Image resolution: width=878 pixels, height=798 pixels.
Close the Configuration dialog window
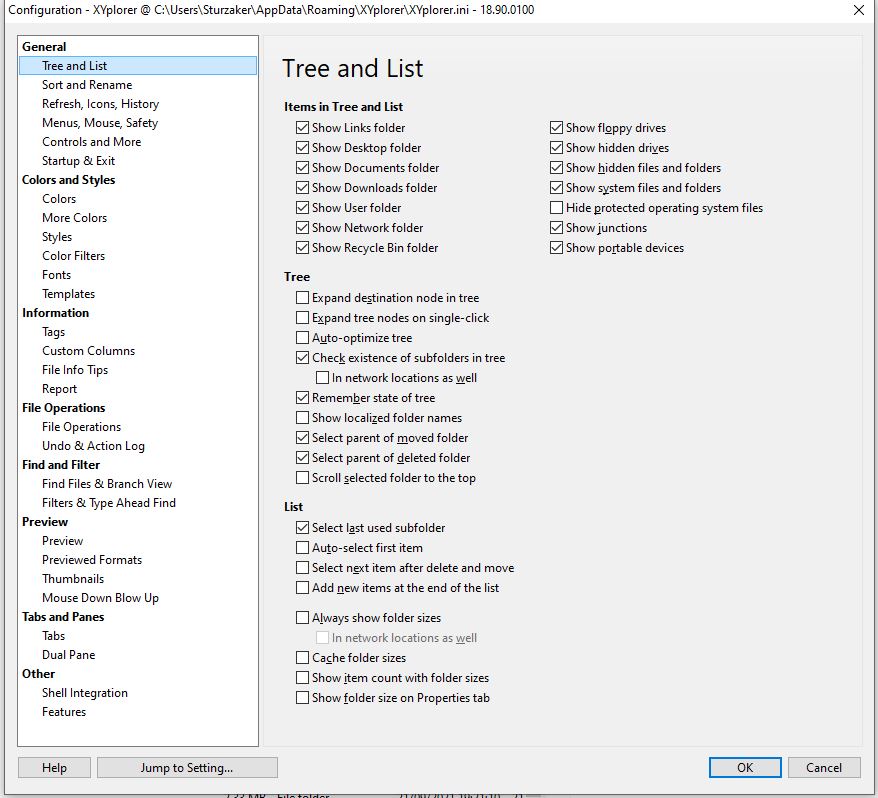tap(858, 10)
